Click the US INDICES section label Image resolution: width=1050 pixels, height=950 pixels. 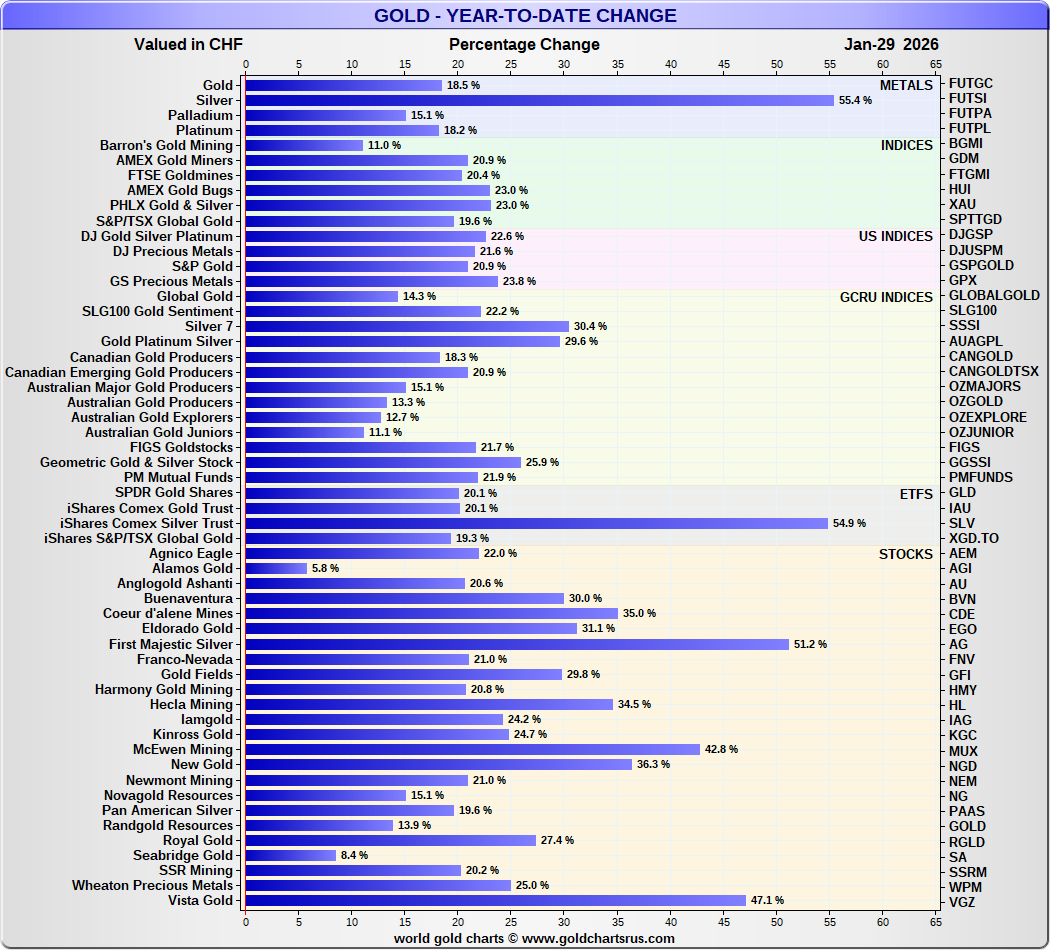click(895, 236)
